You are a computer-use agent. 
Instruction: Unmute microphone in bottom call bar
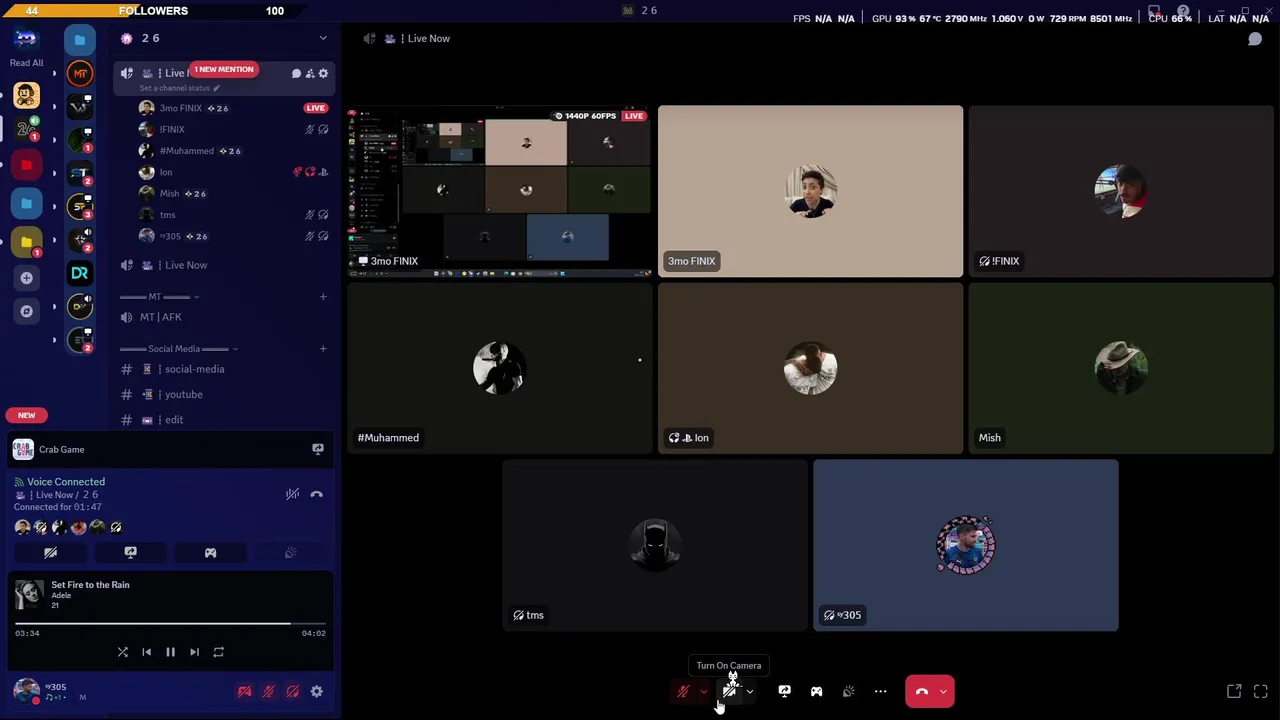[x=683, y=691]
